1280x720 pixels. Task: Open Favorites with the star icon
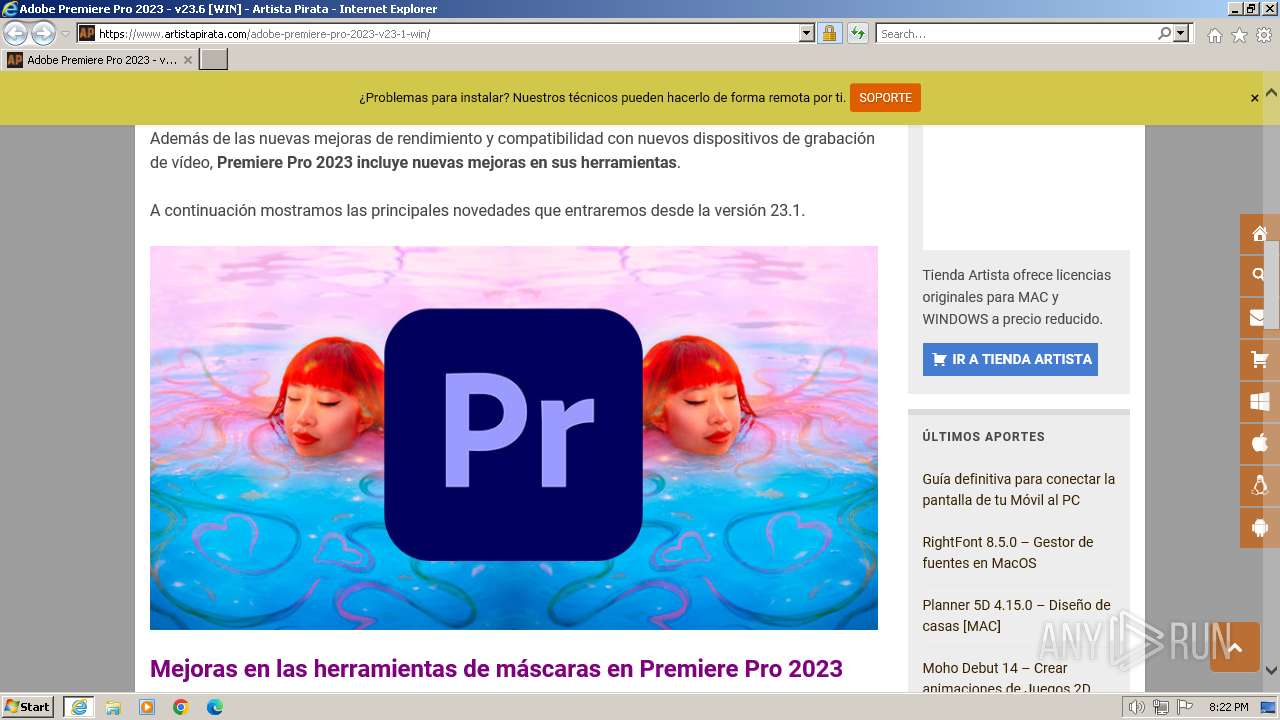coord(1239,35)
